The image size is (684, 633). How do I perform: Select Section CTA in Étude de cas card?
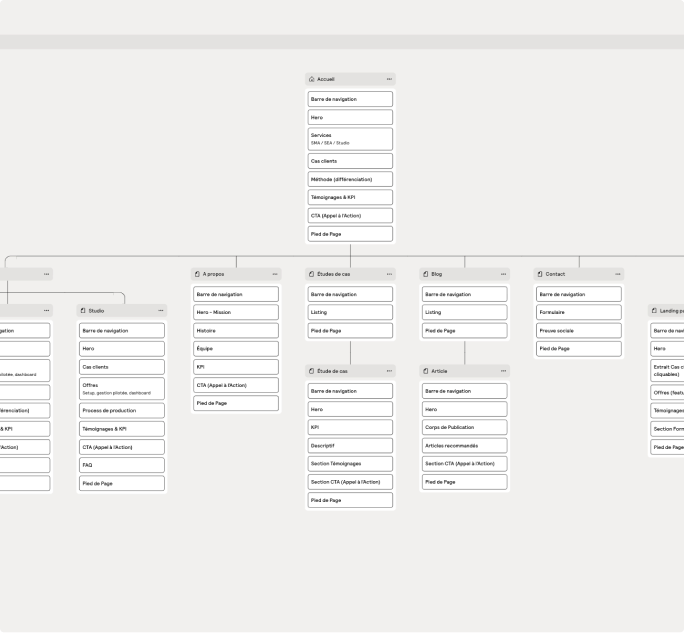click(x=350, y=482)
